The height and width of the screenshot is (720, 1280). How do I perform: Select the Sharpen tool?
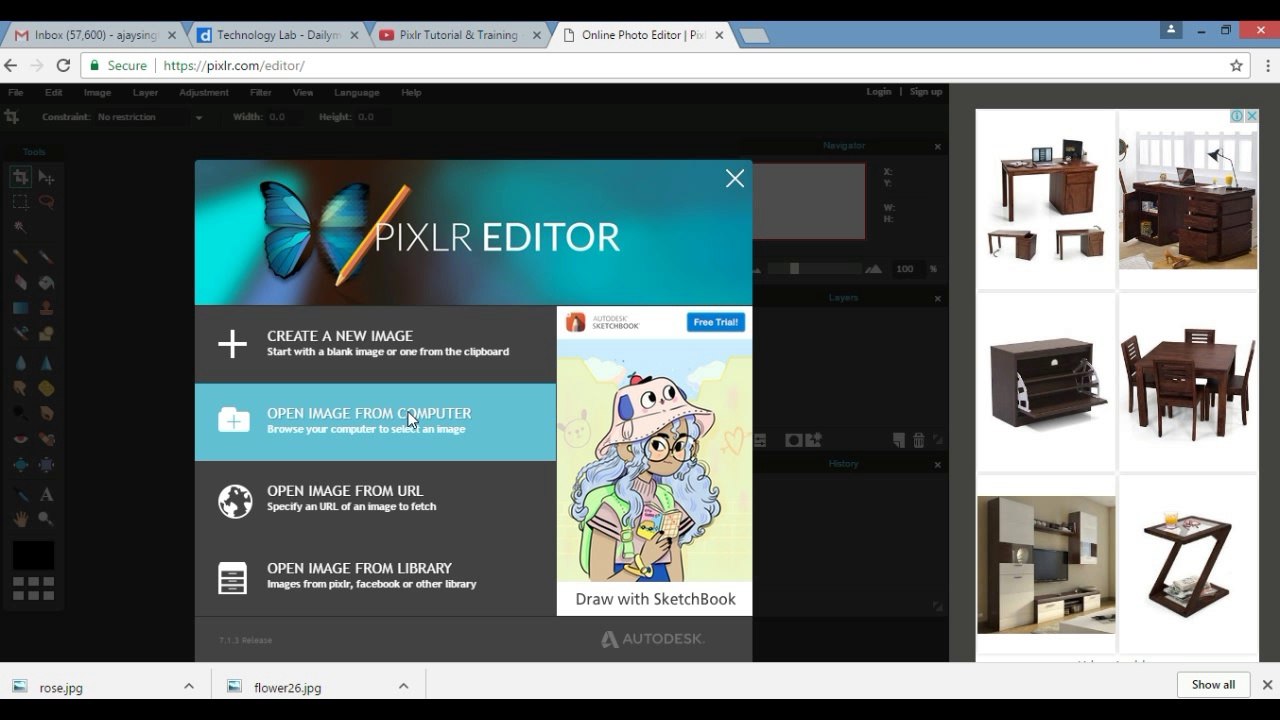(x=46, y=363)
